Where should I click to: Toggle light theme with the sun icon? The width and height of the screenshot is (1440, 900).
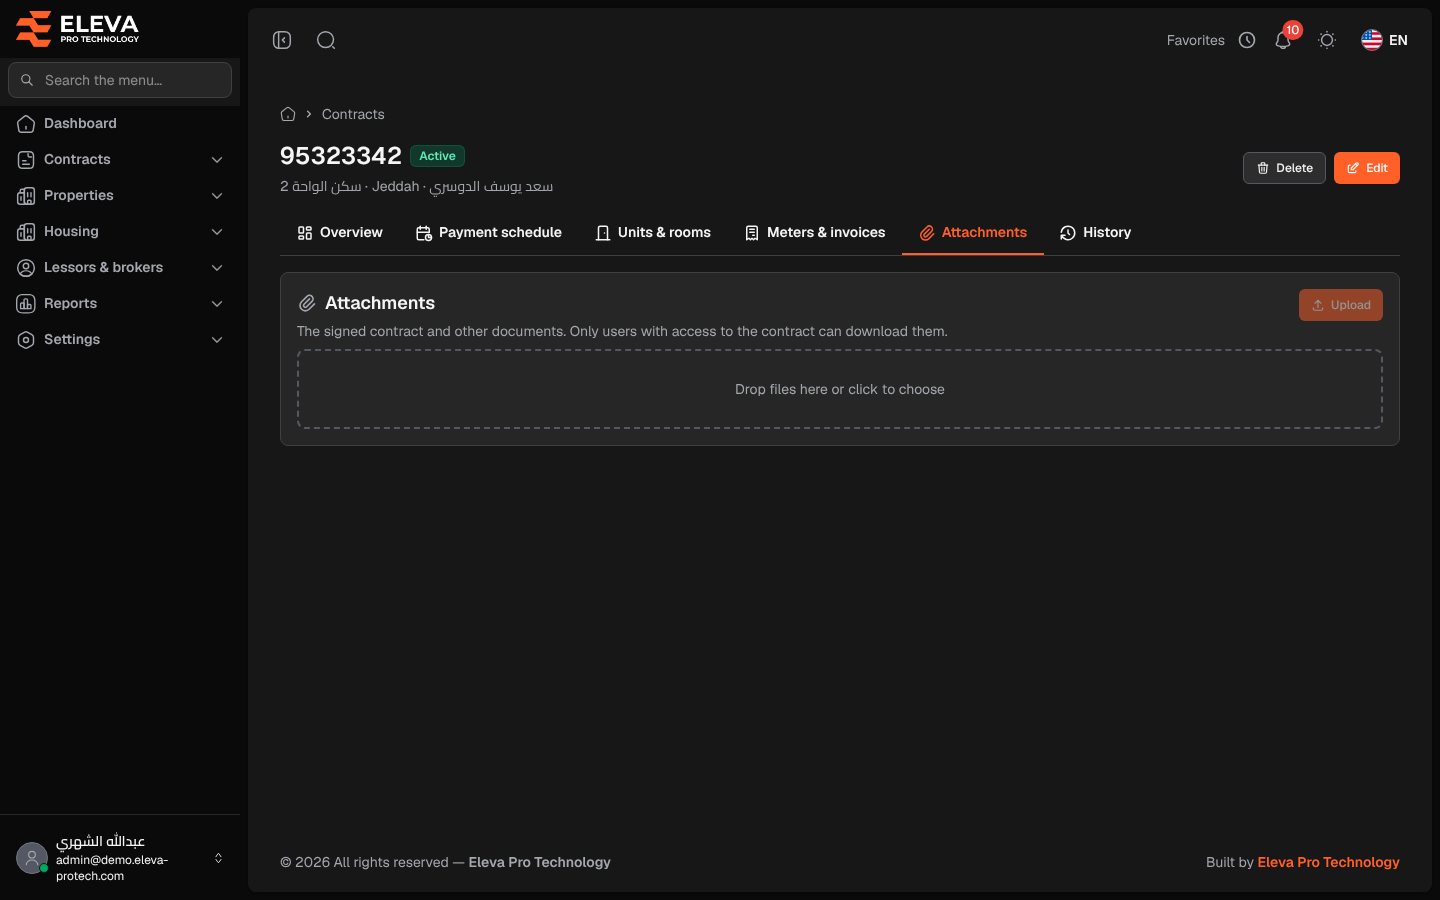click(x=1327, y=40)
